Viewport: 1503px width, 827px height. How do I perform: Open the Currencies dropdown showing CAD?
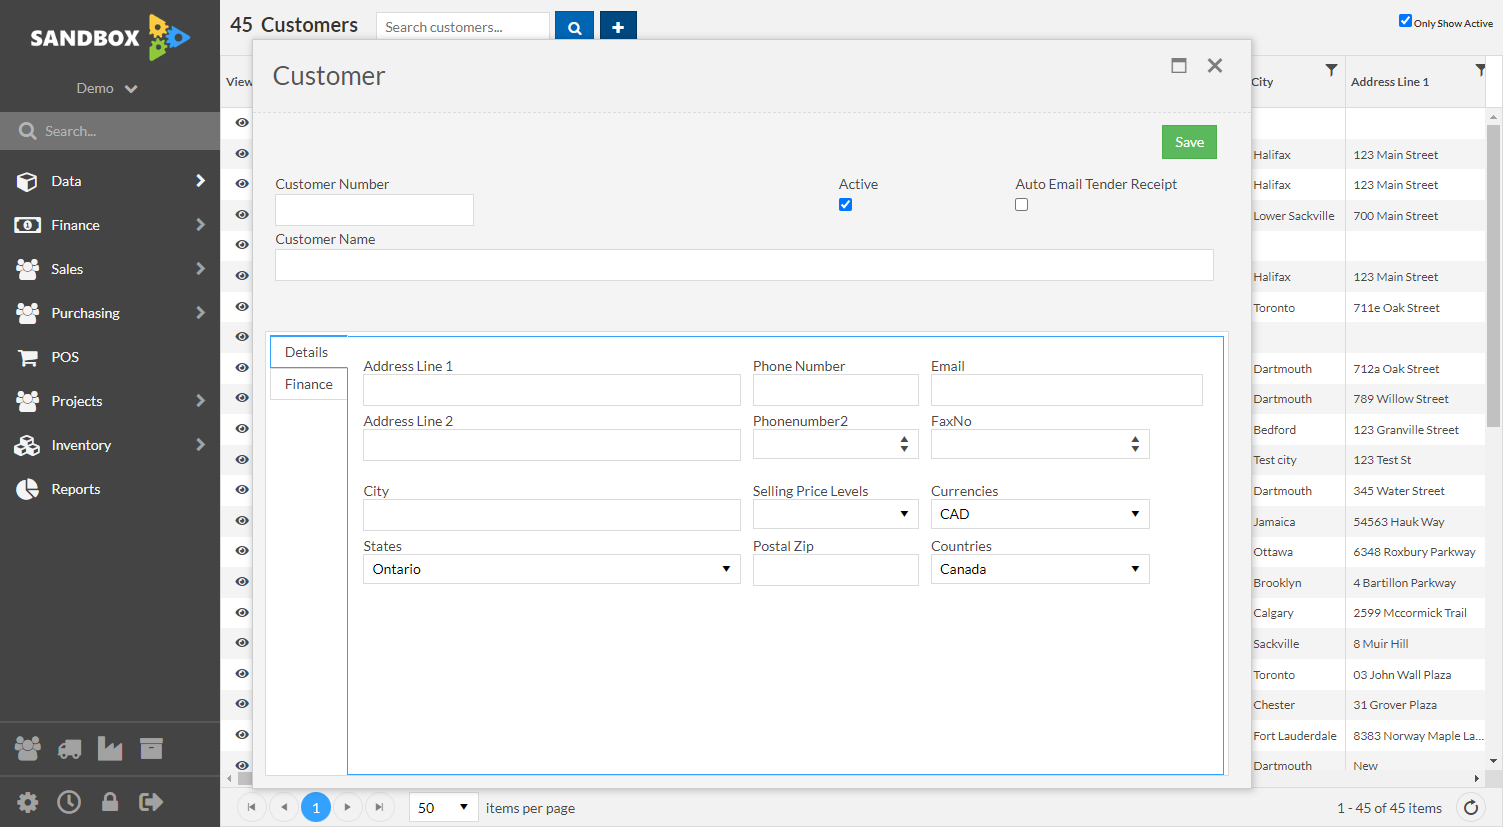pos(1040,514)
